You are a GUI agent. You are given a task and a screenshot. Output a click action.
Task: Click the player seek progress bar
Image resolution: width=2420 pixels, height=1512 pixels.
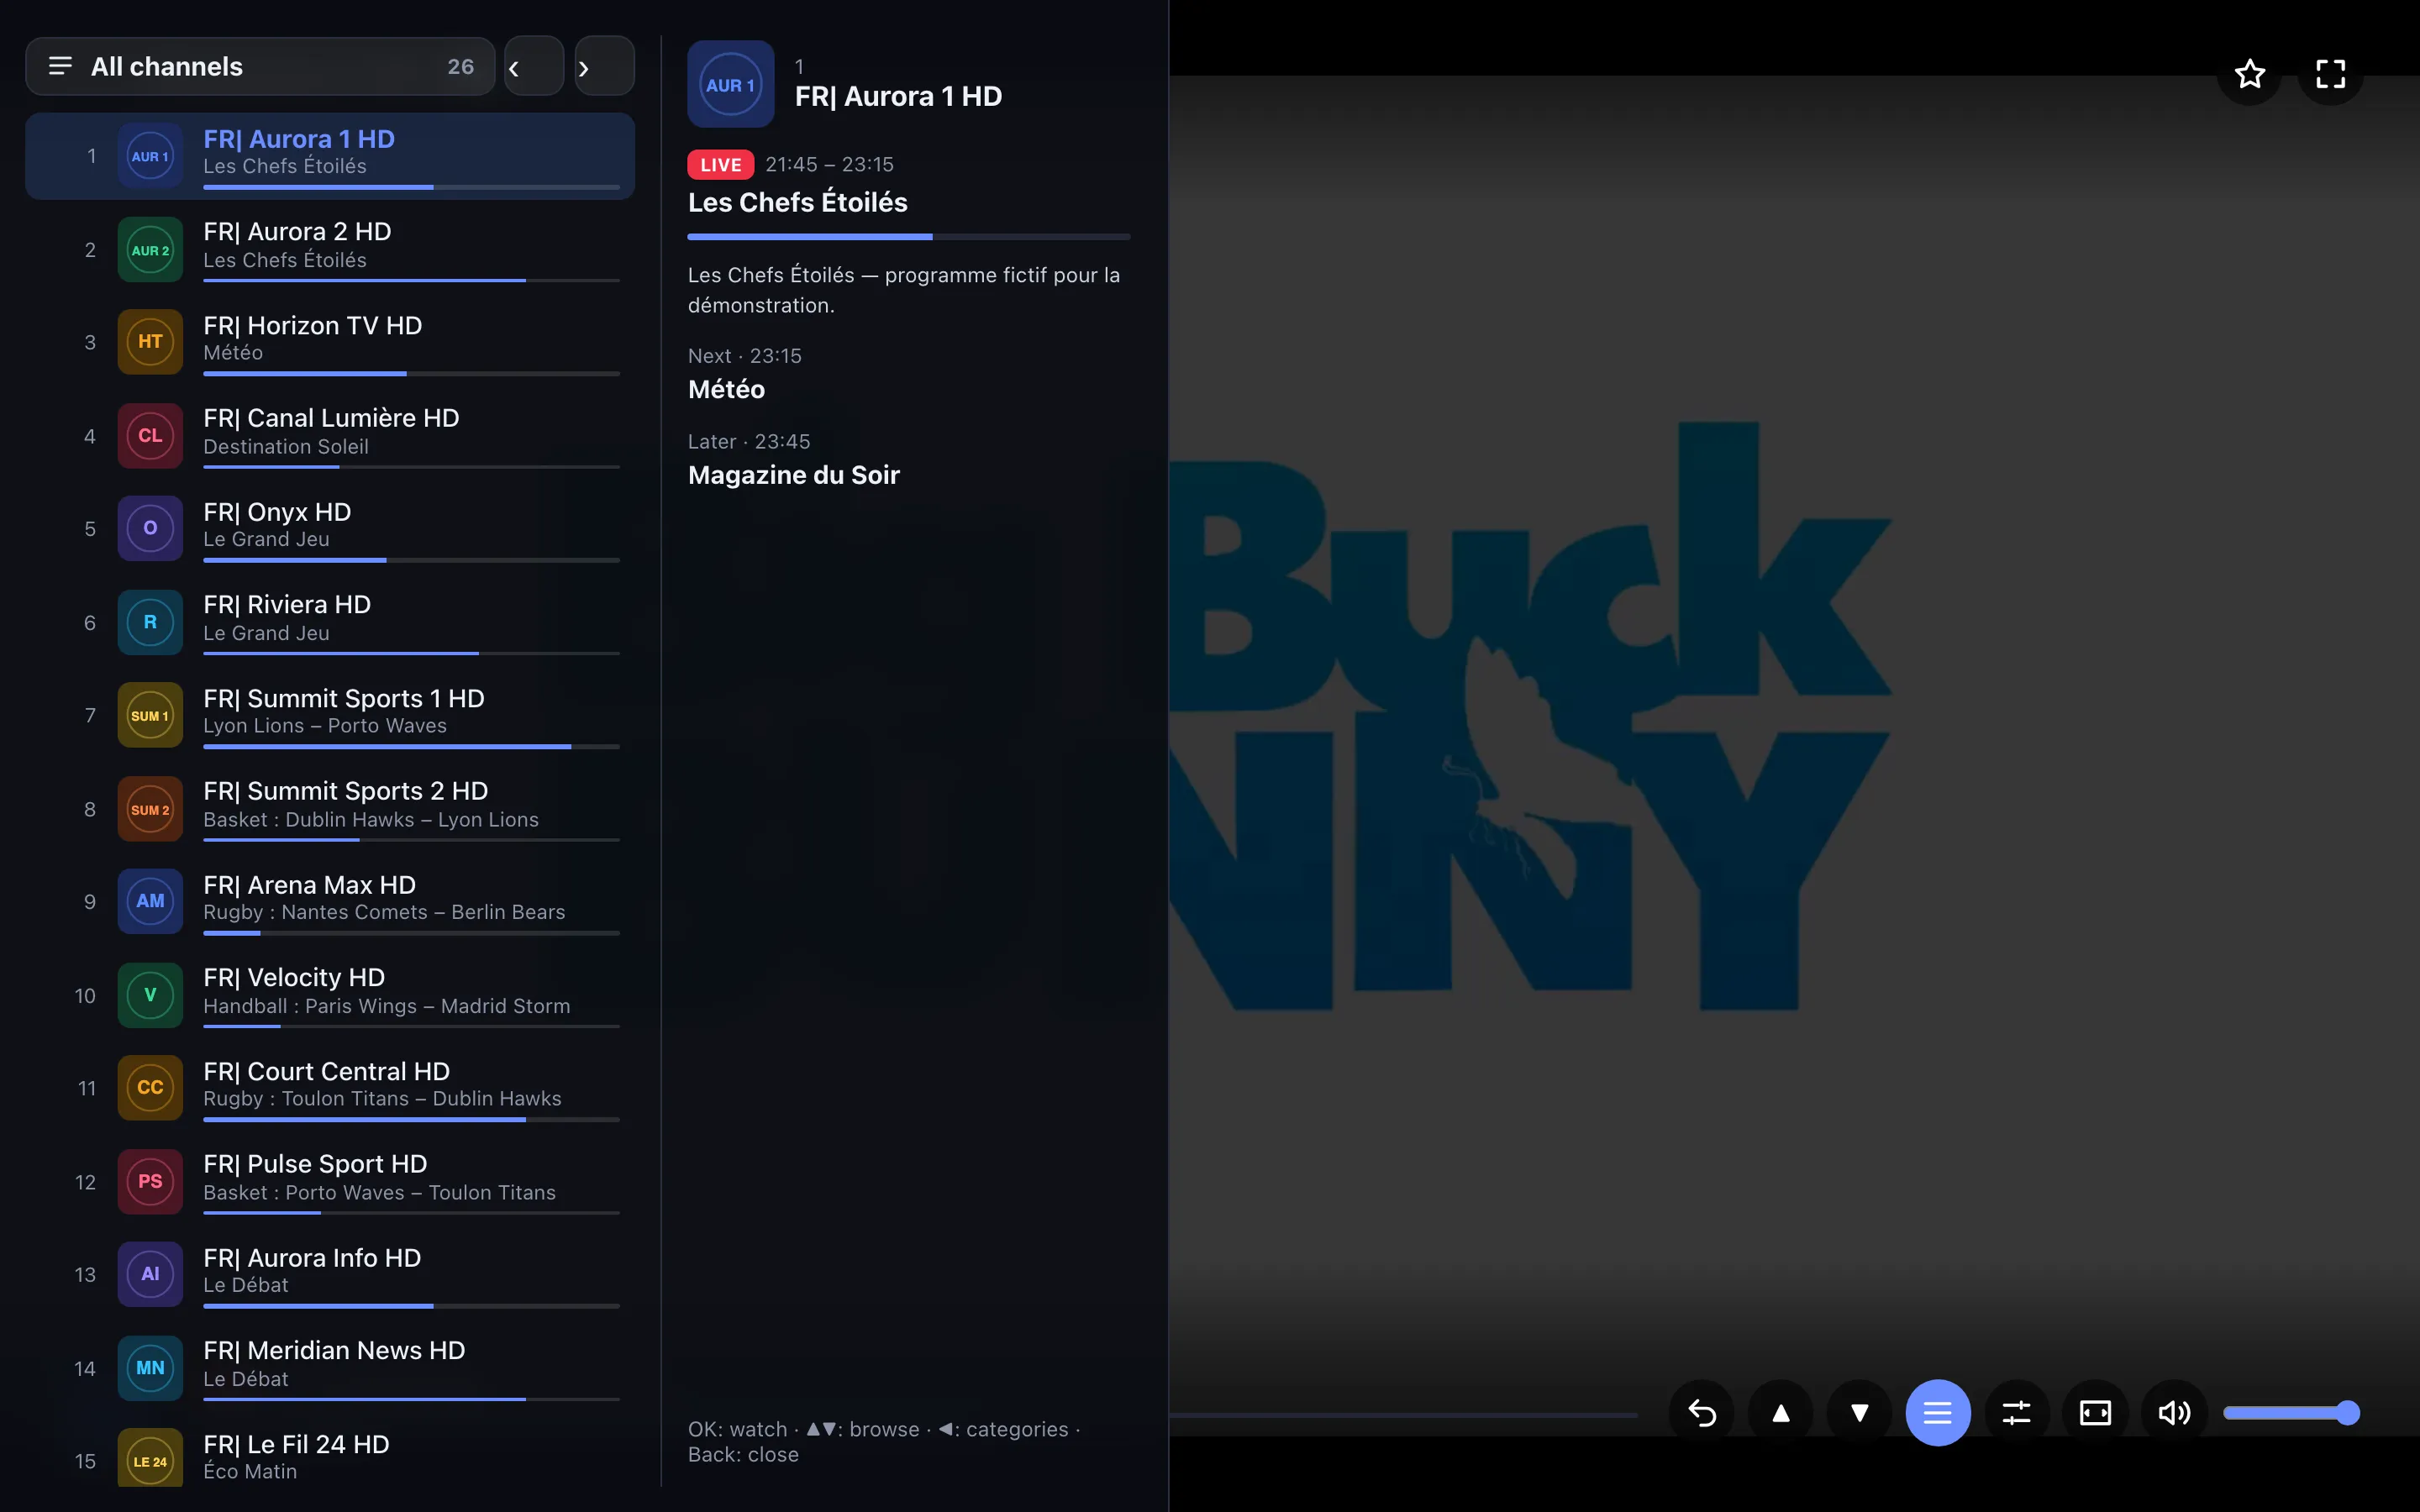[1403, 1415]
